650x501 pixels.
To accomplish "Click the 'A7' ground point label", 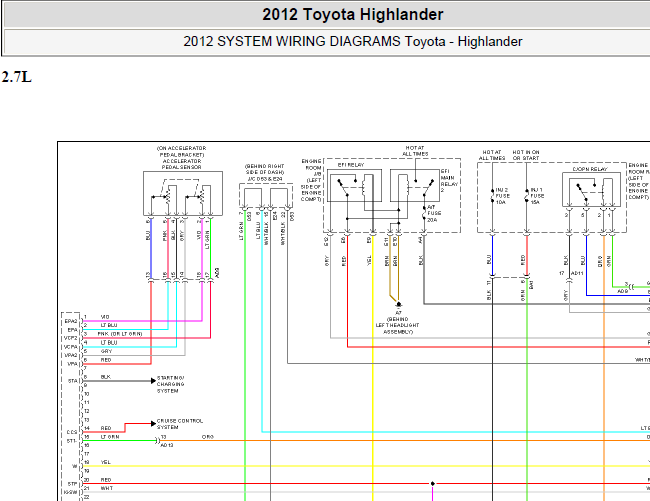I will [398, 313].
